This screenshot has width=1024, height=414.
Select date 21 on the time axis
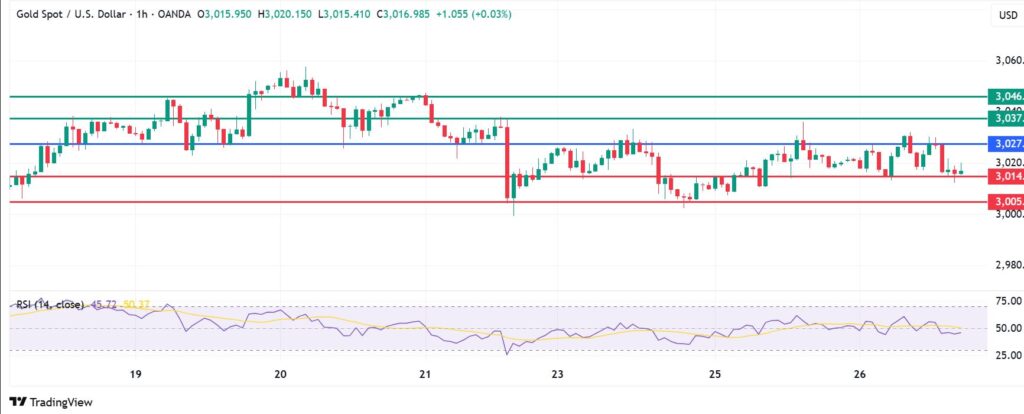tap(425, 373)
